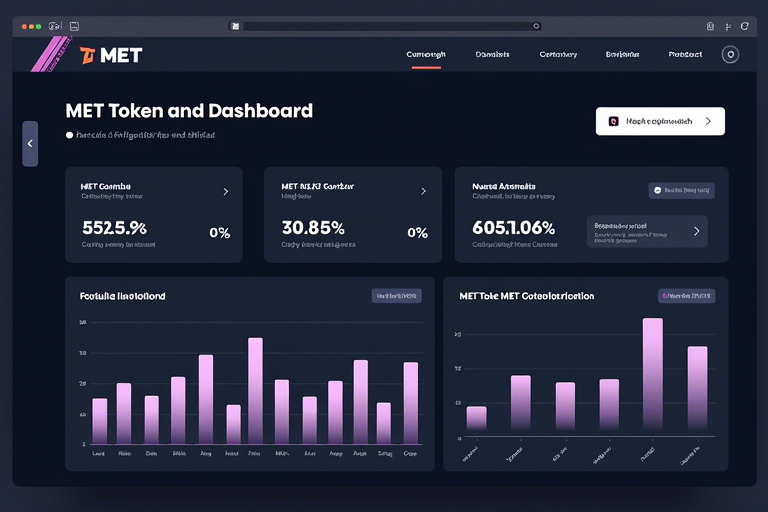The height and width of the screenshot is (512, 768).
Task: Click the browser share icon at top right
Action: tap(710, 26)
